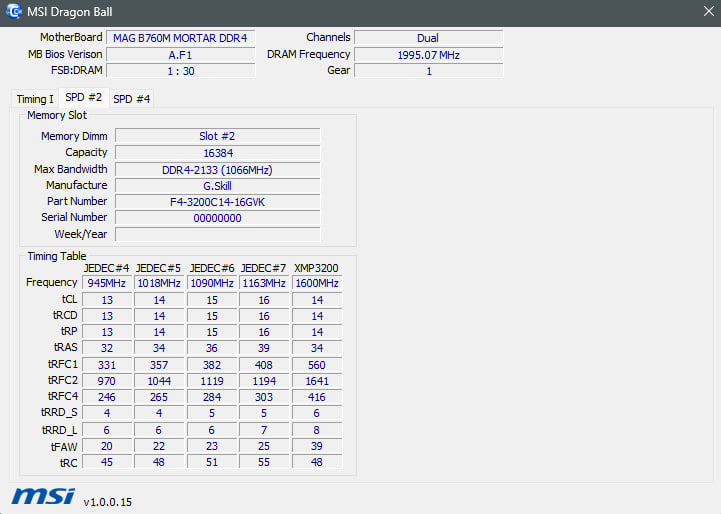Screen dimensions: 721x514
Task: Click the tRFC4 value 284
Action: (x=212, y=397)
